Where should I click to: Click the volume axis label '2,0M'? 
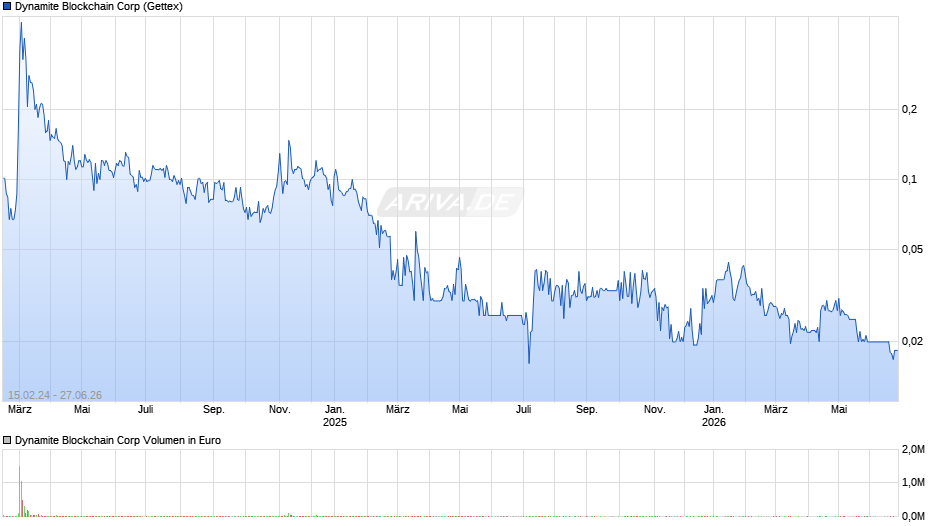pyautogui.click(x=913, y=449)
